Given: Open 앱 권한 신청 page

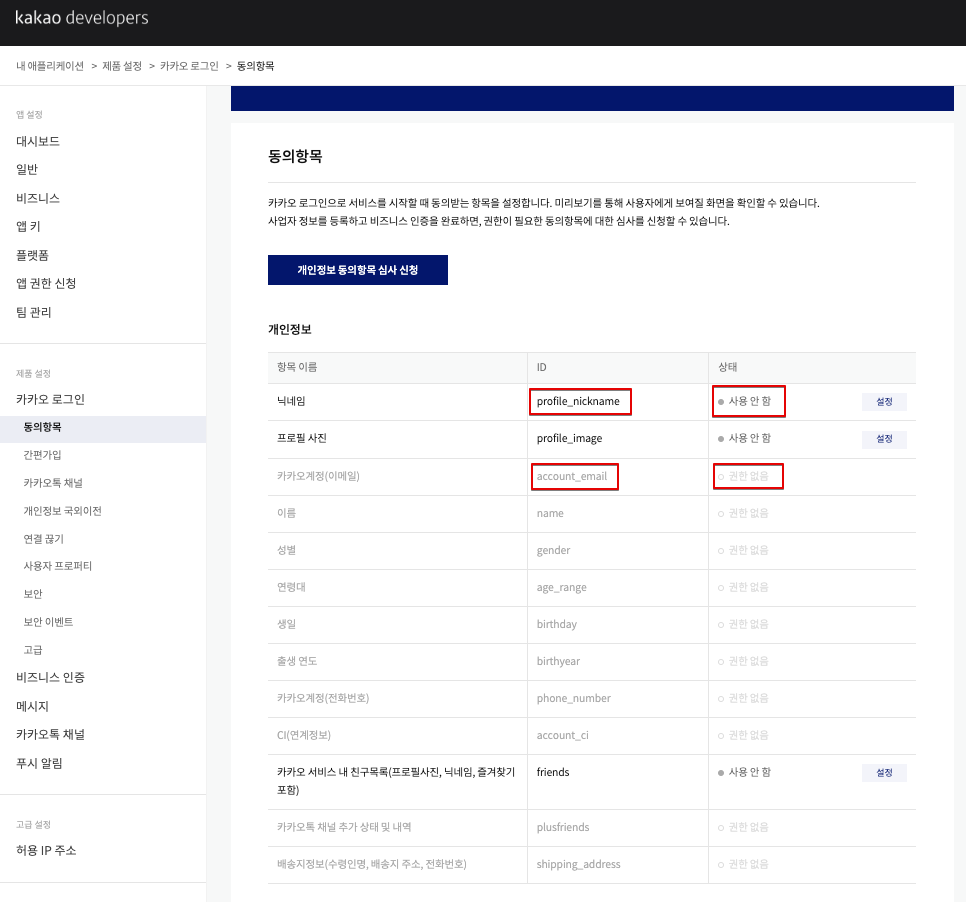Looking at the screenshot, I should tap(46, 283).
